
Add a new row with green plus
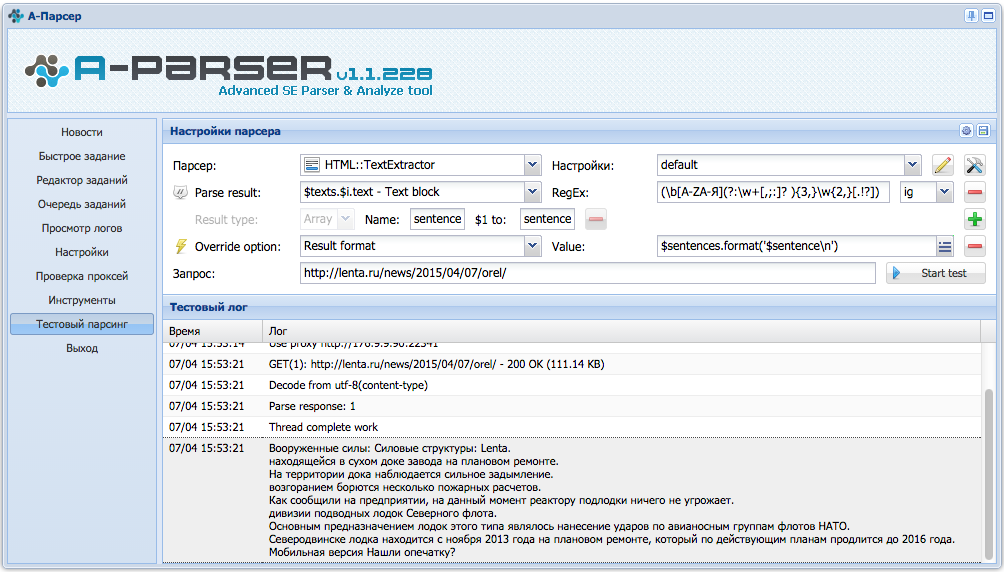click(975, 219)
